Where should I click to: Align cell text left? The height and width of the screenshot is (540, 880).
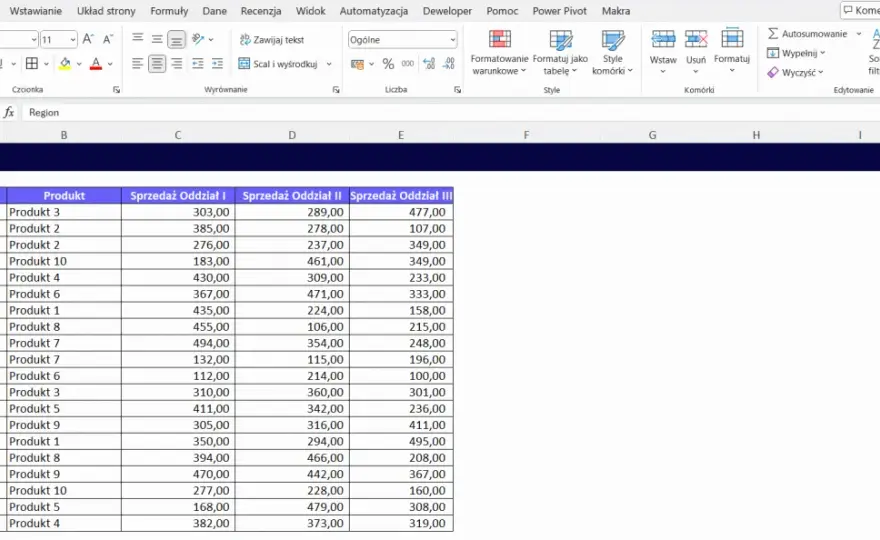tap(138, 64)
